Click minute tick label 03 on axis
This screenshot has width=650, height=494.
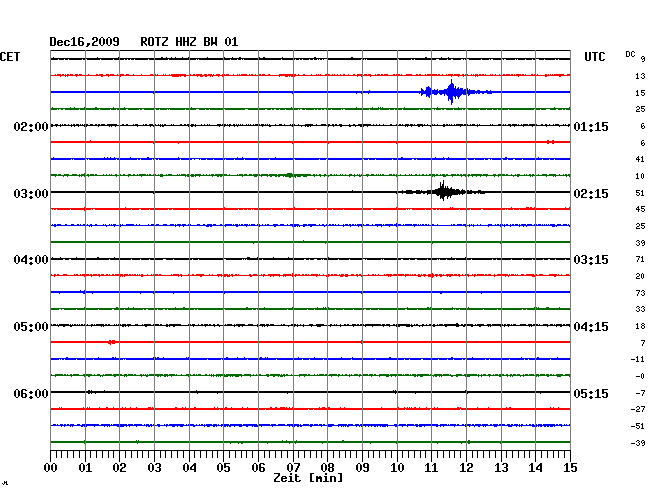154,468
